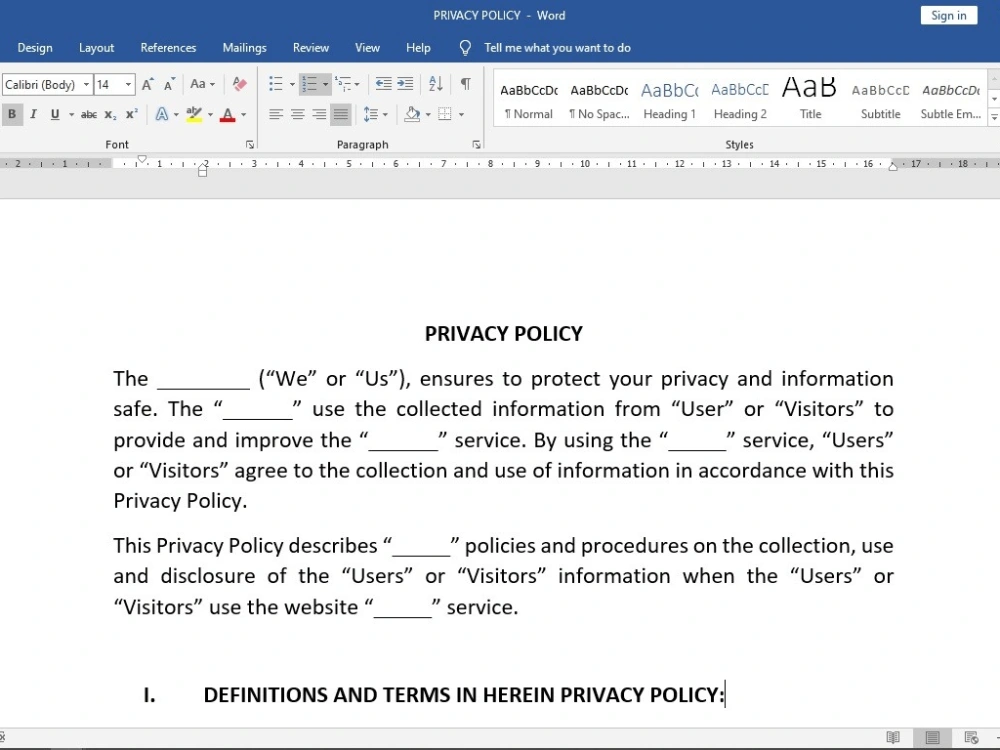Open Change Case Aa dropdown
Screen dimensions: 1000x750
[x=203, y=84]
